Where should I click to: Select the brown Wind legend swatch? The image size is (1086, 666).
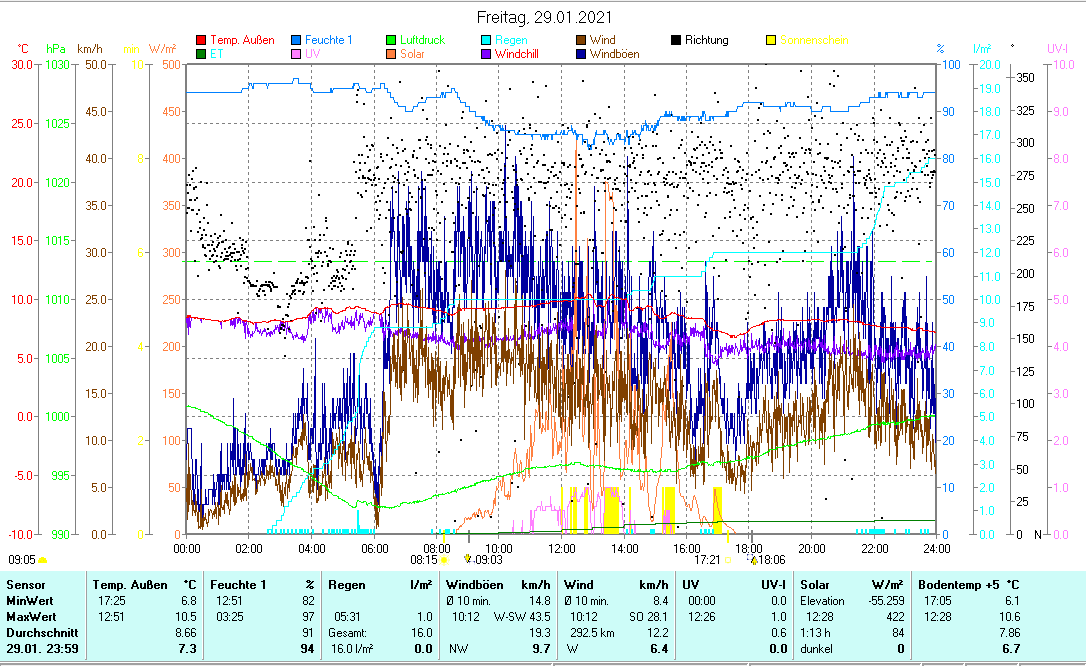pos(581,41)
